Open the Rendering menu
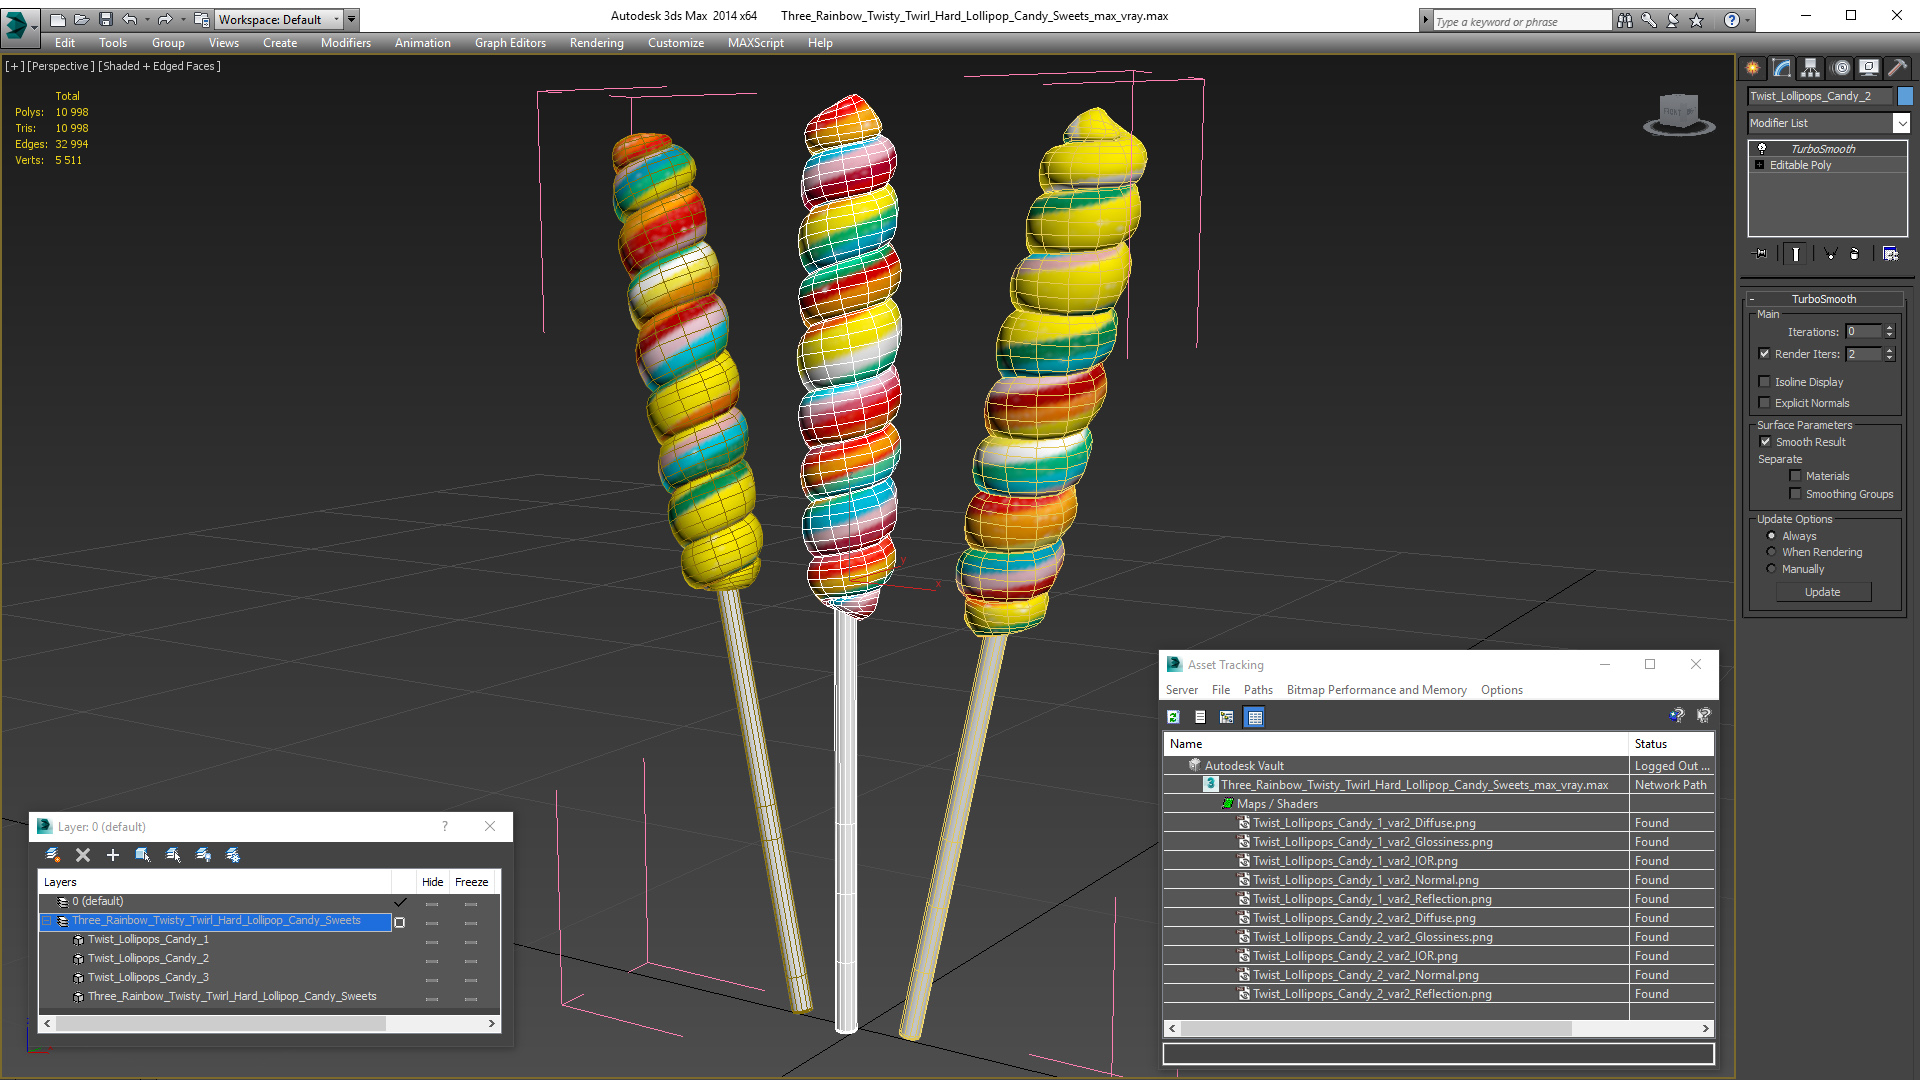 (x=596, y=43)
